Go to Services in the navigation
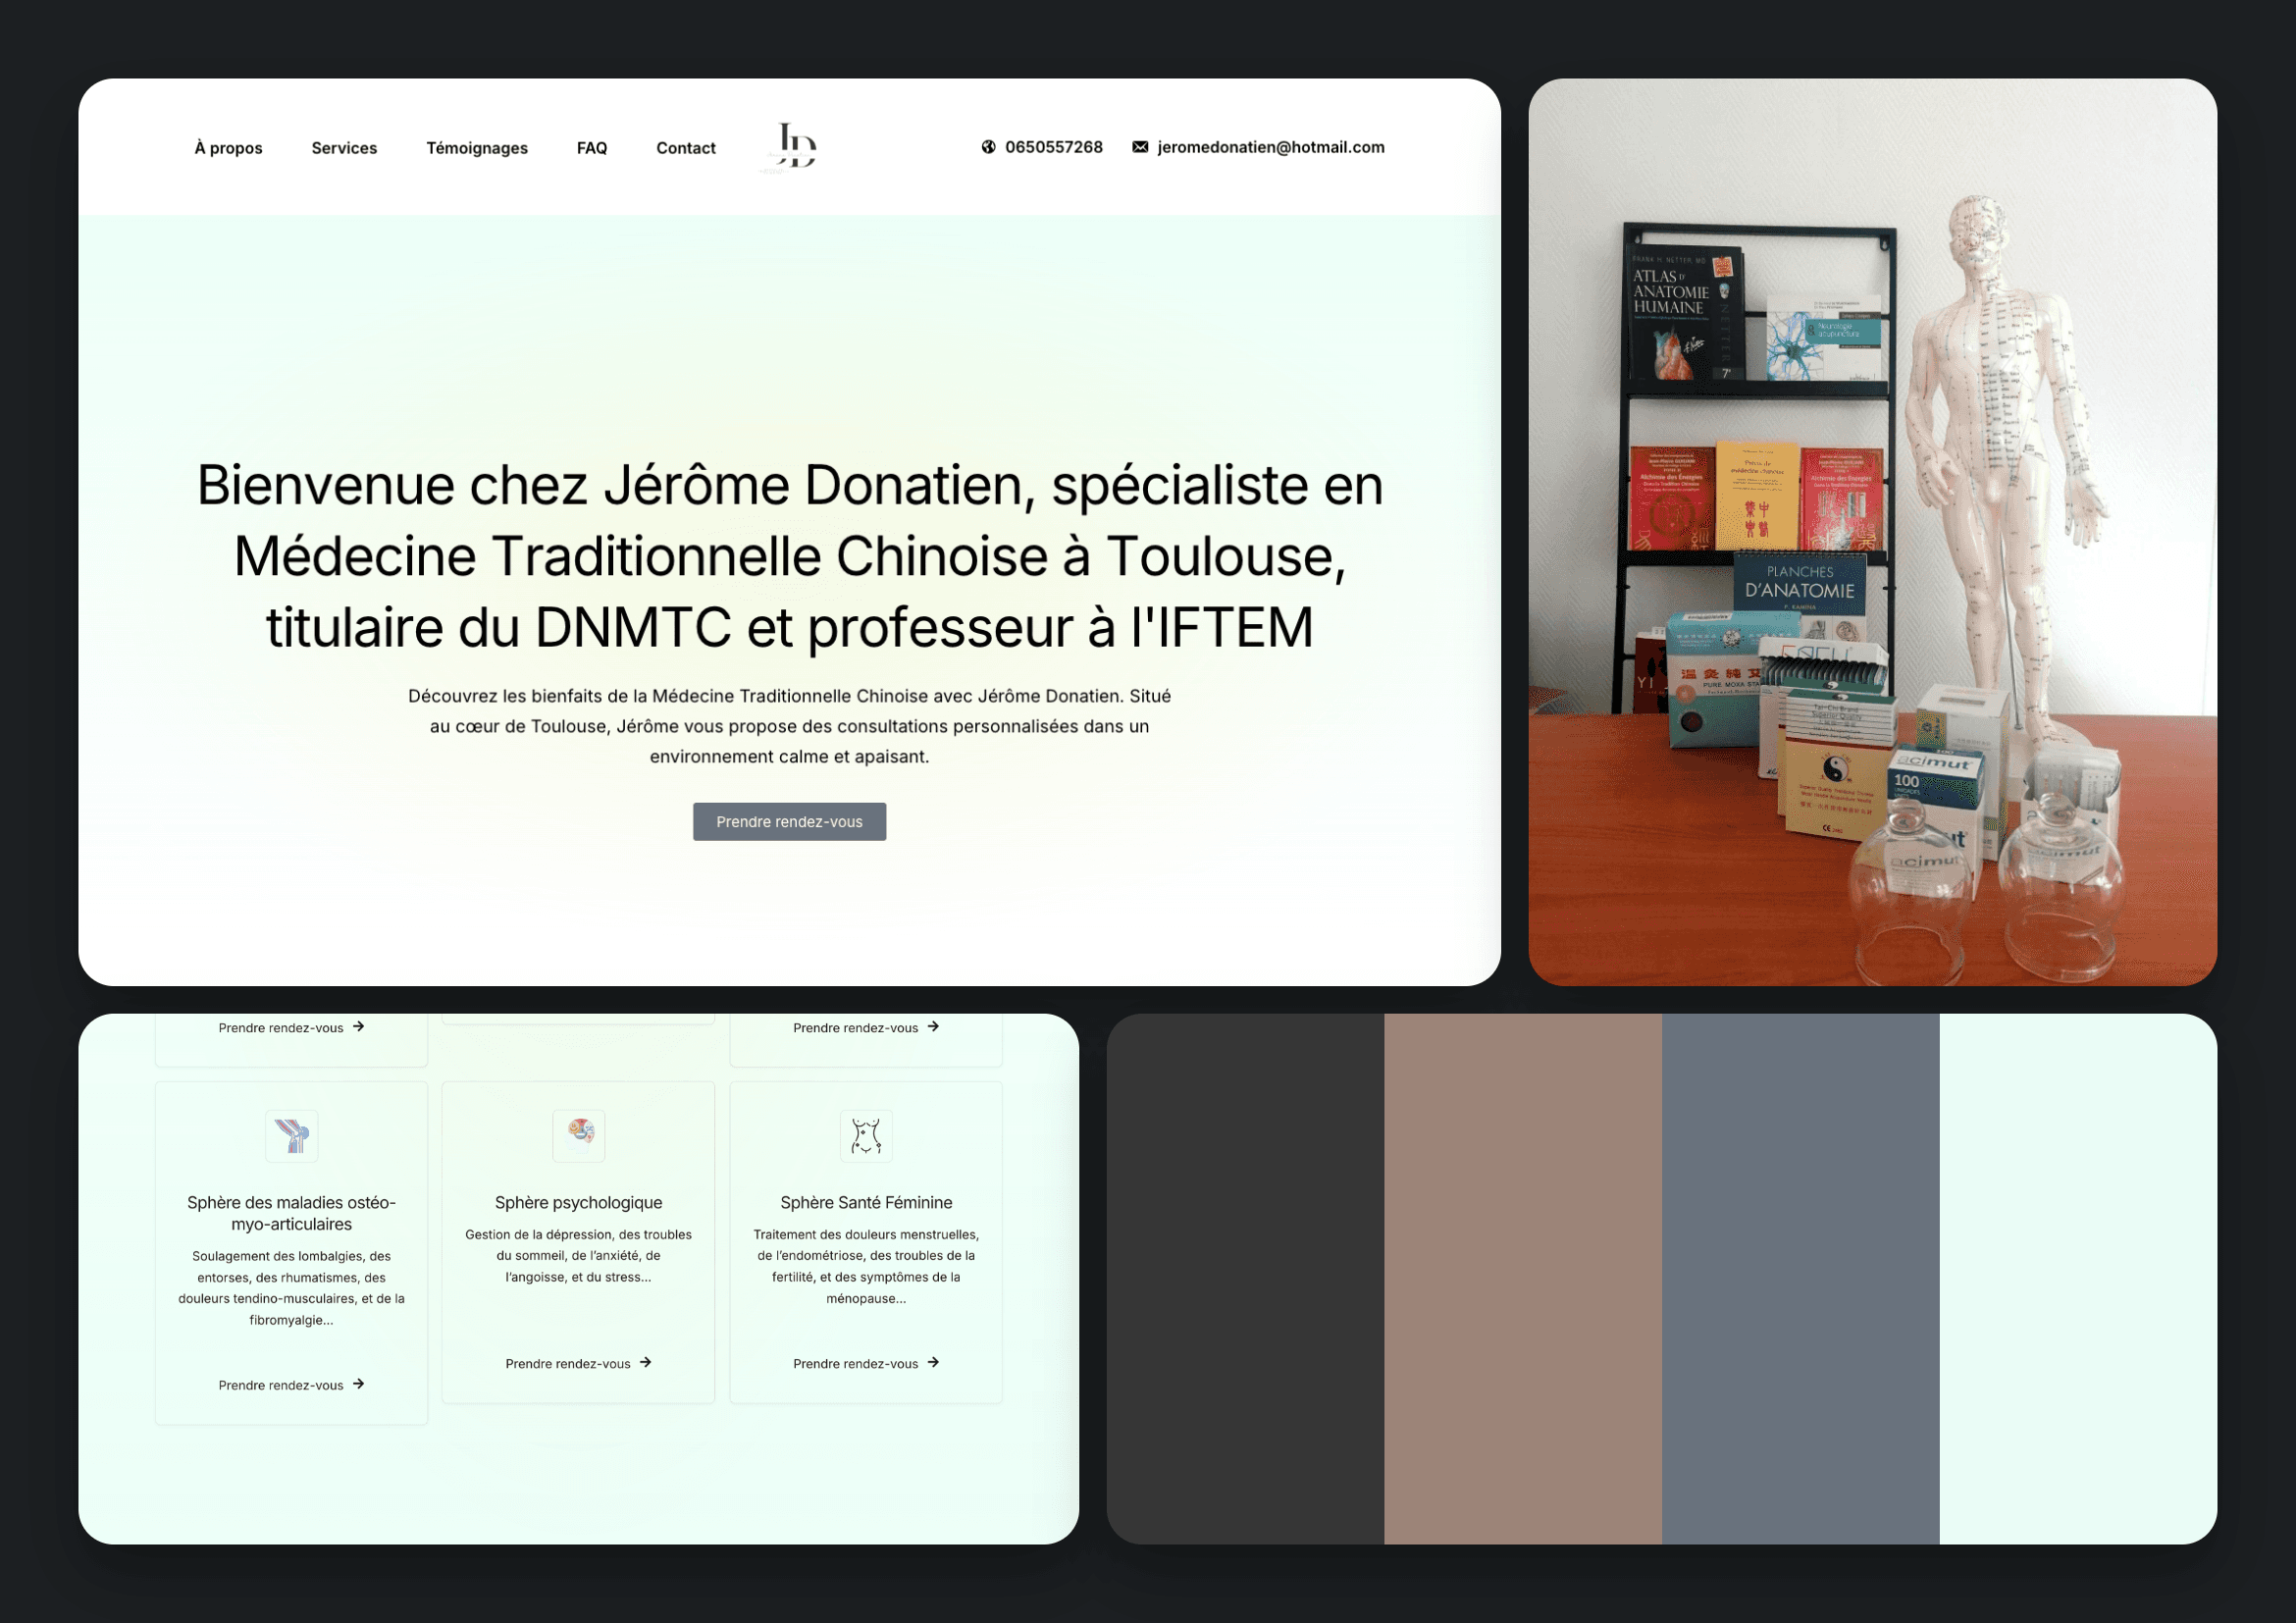Image resolution: width=2296 pixels, height=1623 pixels. [344, 148]
